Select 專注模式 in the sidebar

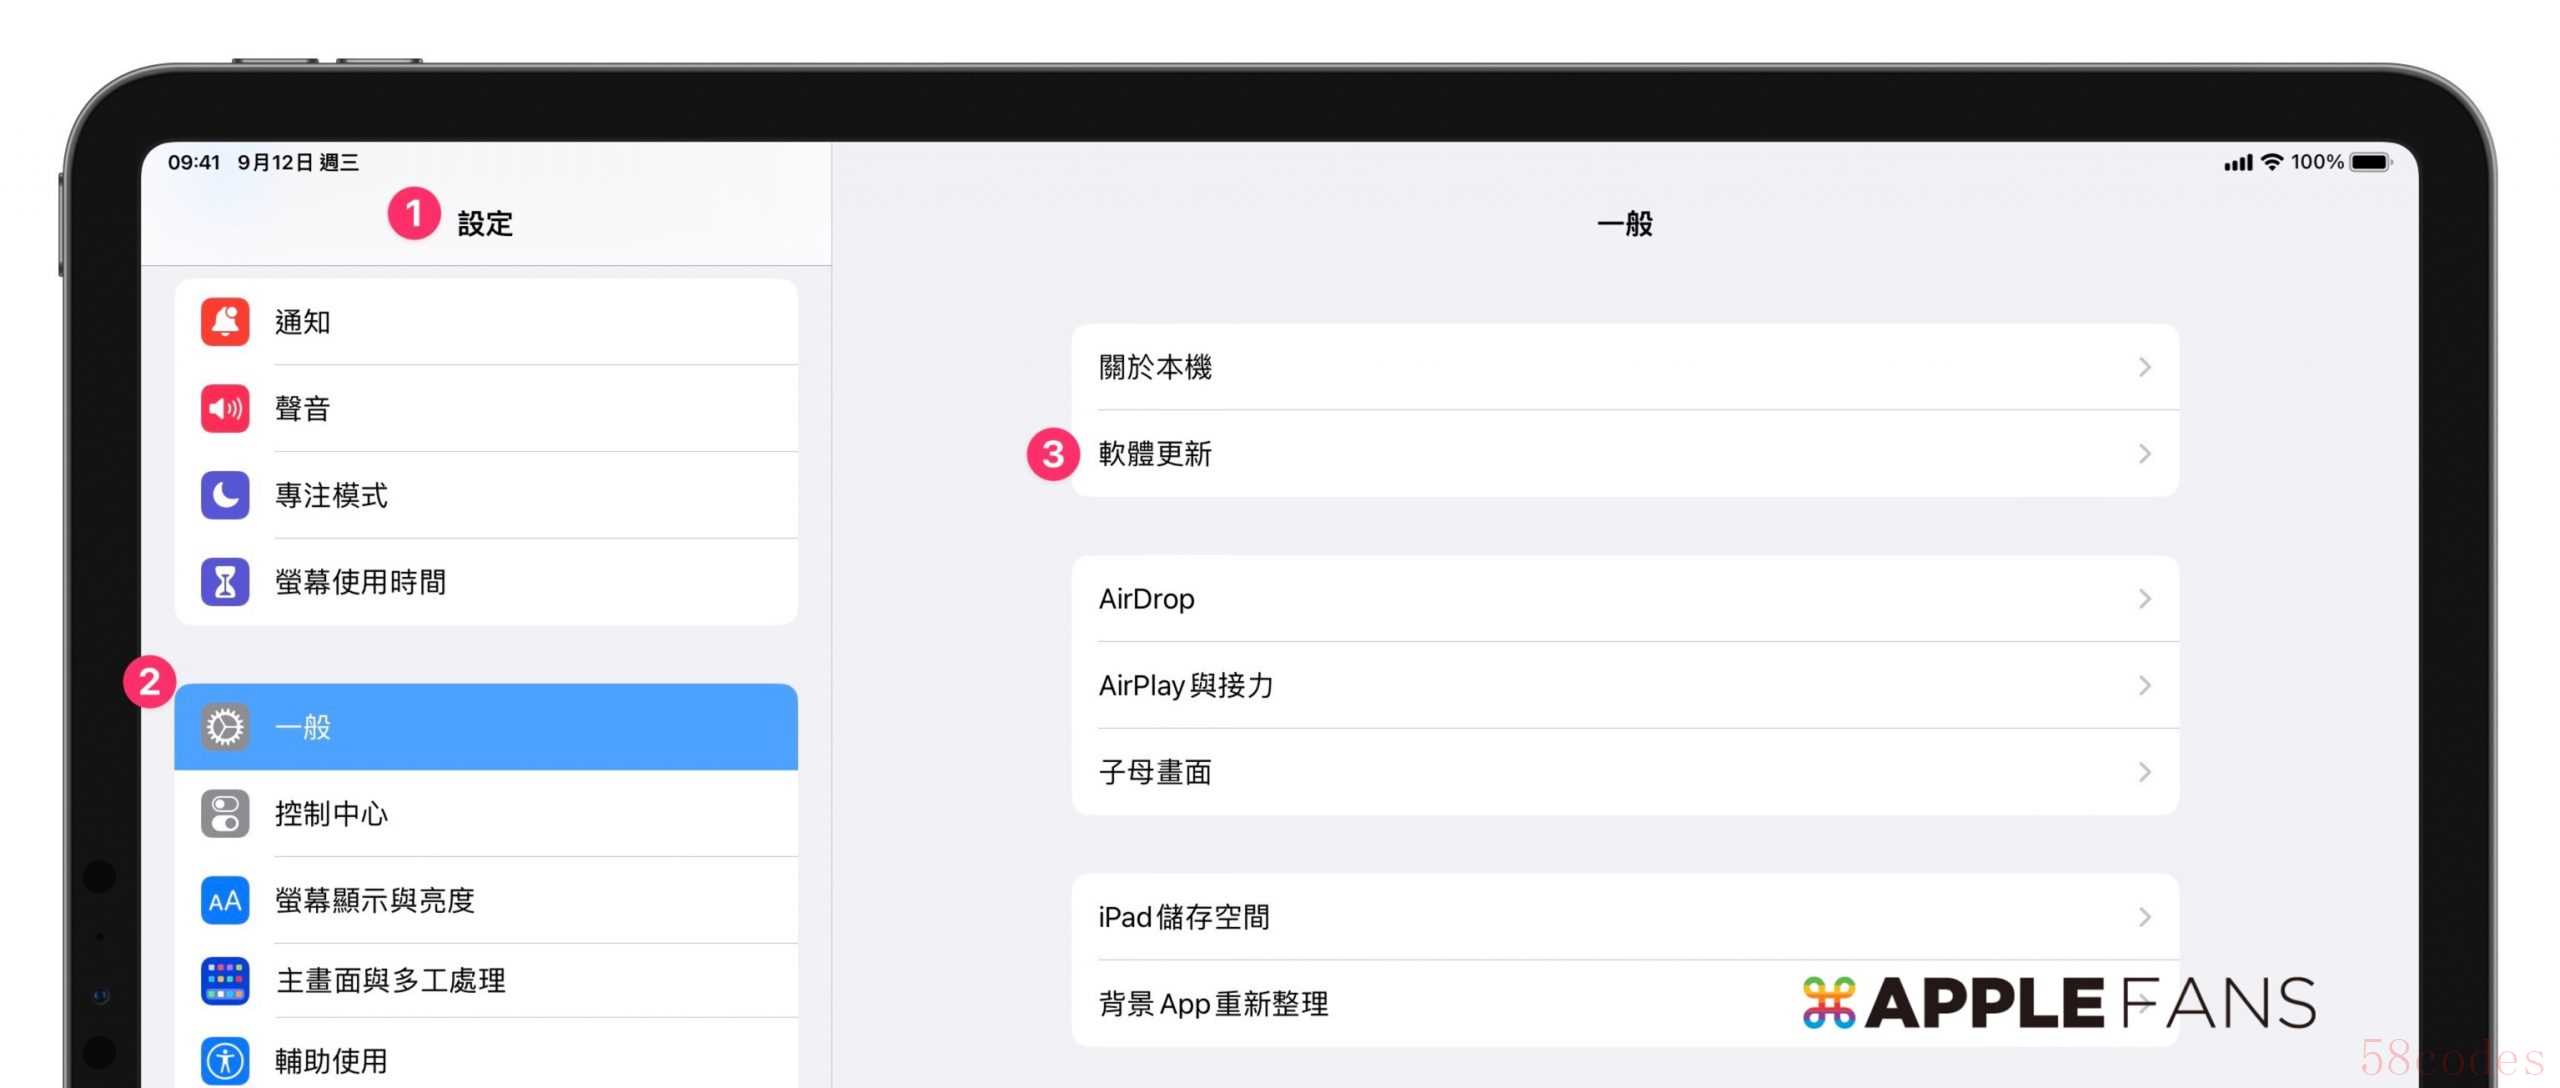click(x=332, y=495)
